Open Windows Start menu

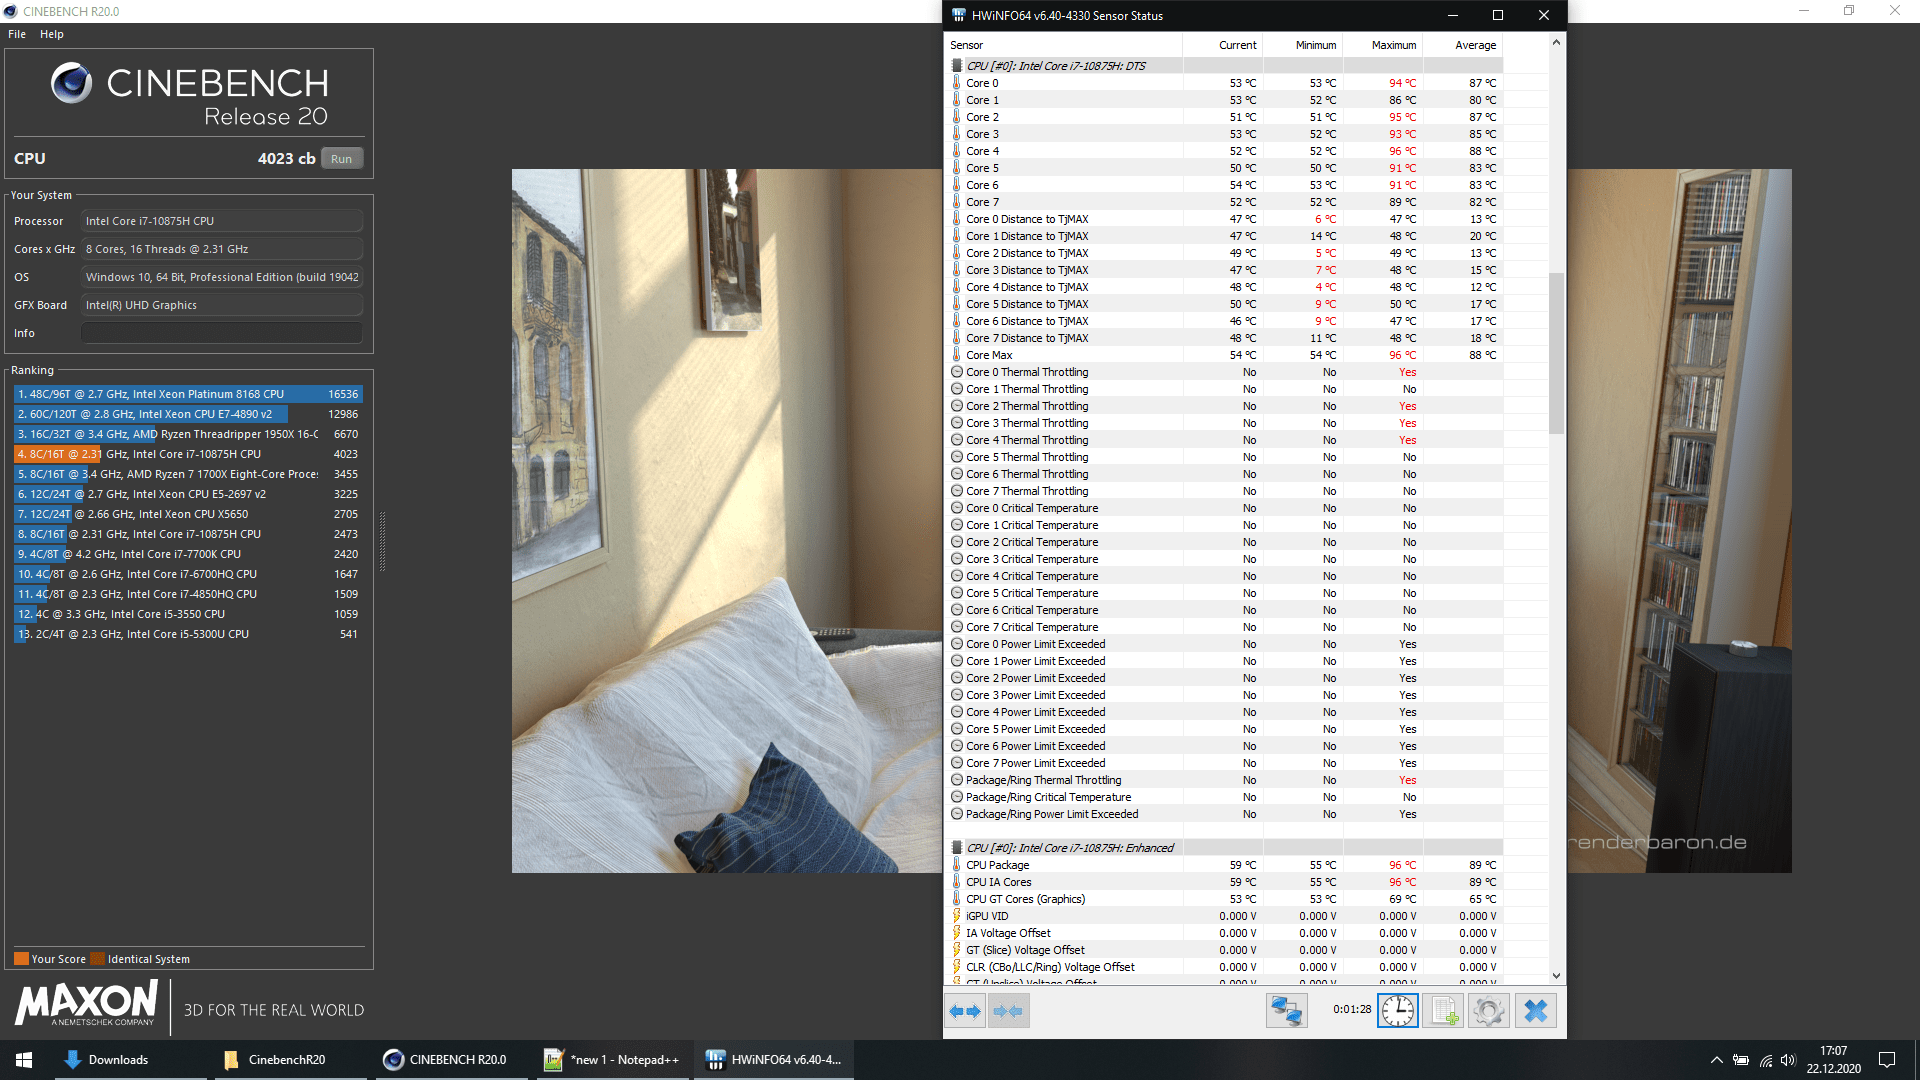click(24, 1060)
